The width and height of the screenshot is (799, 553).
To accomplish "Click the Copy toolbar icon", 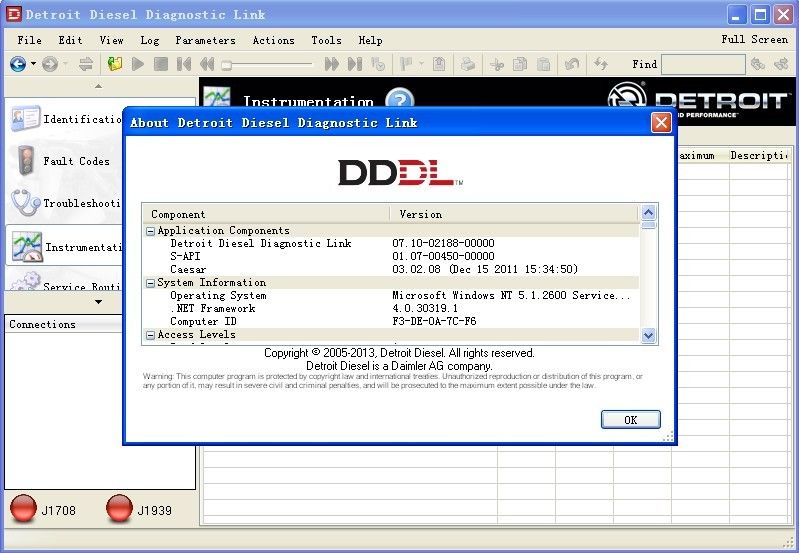I will (520, 64).
